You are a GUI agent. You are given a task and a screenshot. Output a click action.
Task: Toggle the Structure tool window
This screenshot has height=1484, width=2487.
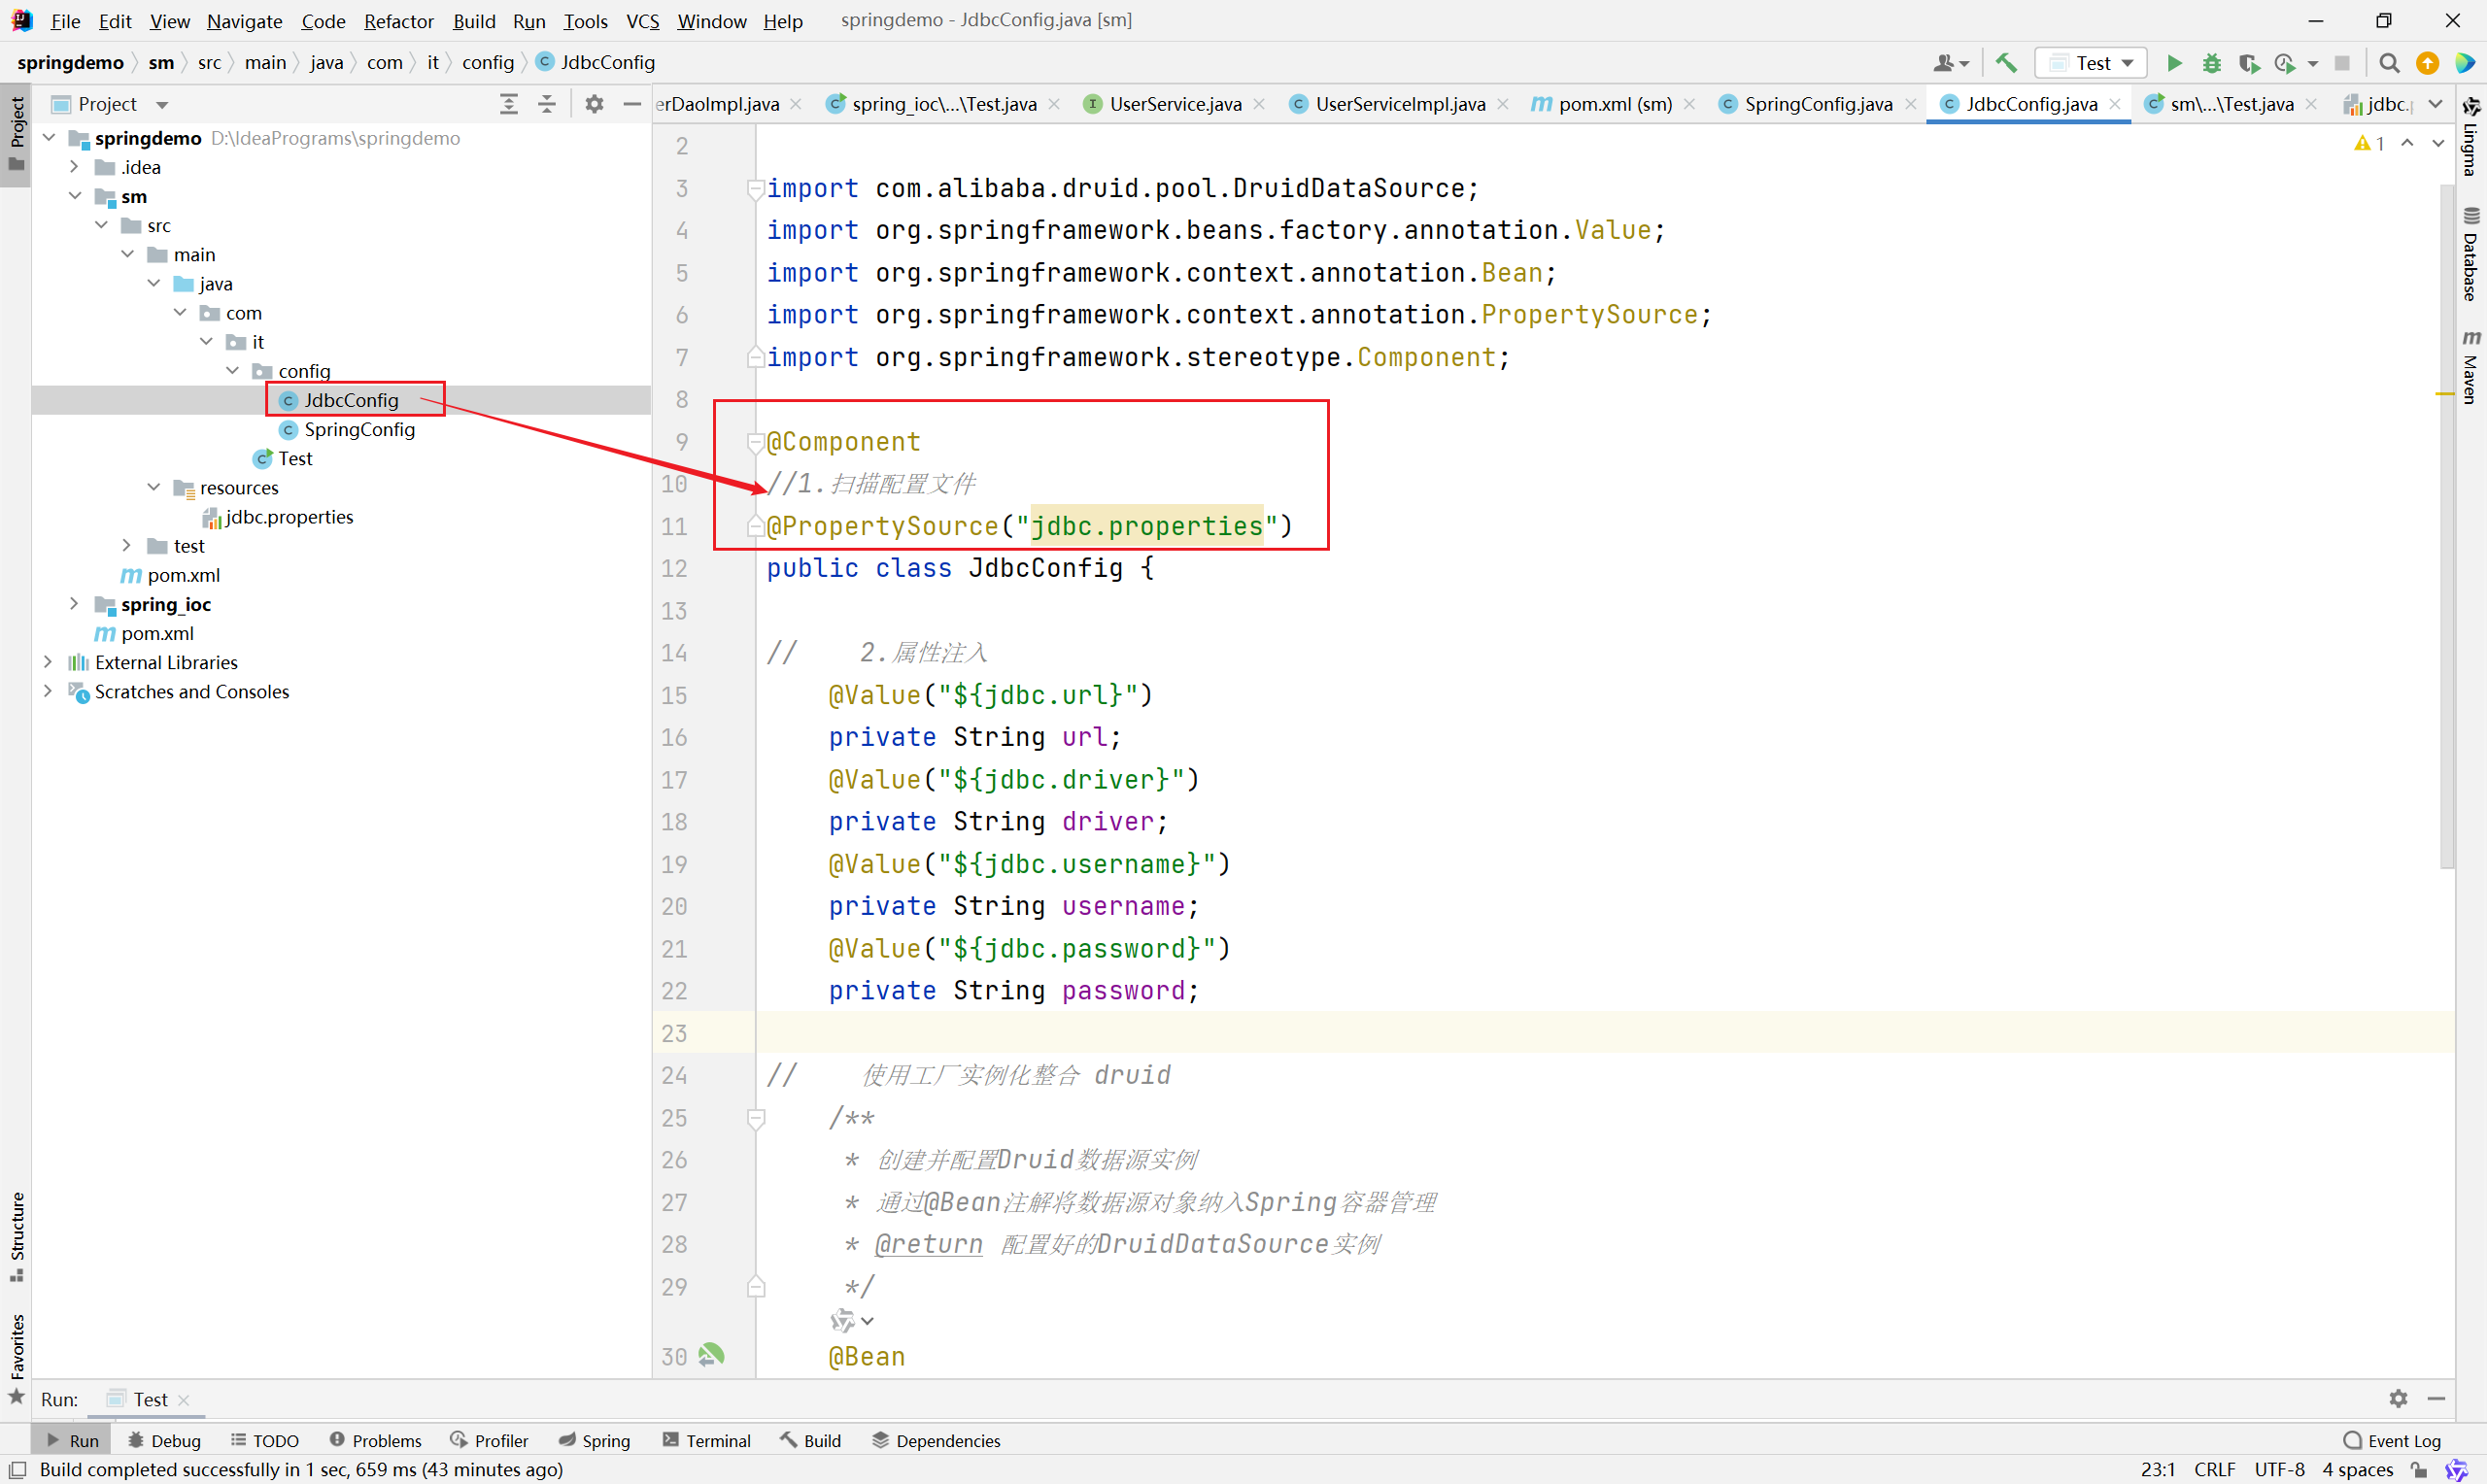(16, 1235)
